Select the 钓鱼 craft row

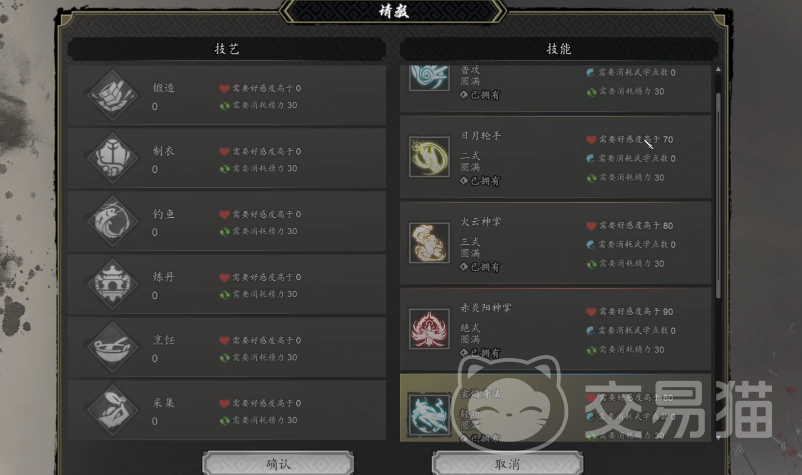[x=227, y=221]
